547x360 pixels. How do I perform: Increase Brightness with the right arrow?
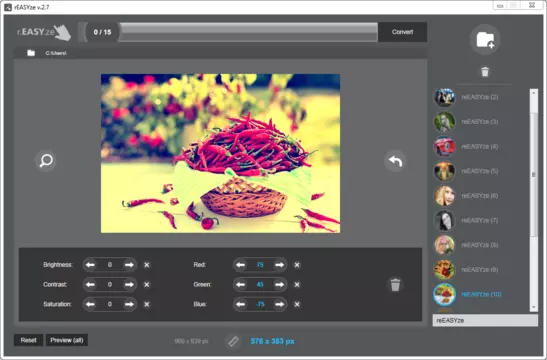click(x=129, y=265)
